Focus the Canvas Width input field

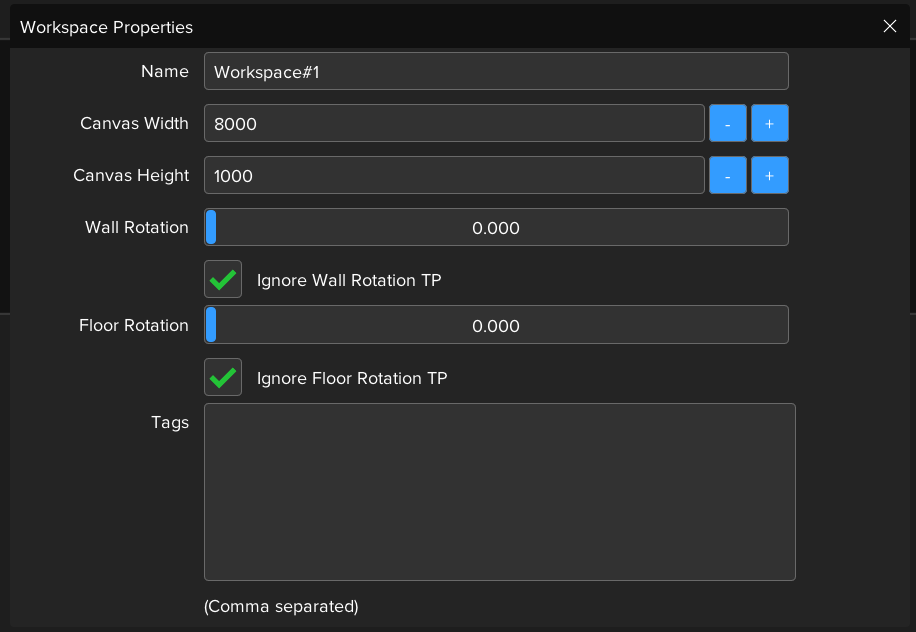pyautogui.click(x=454, y=124)
